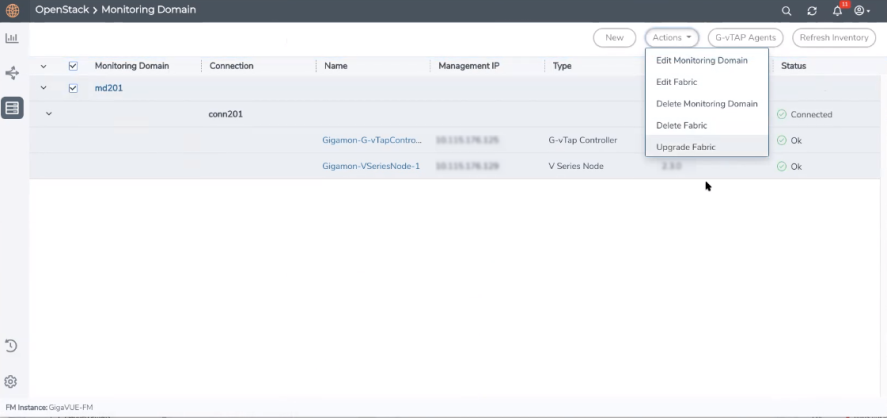Open the notifications bell
Image resolution: width=887 pixels, height=418 pixels.
tap(837, 11)
